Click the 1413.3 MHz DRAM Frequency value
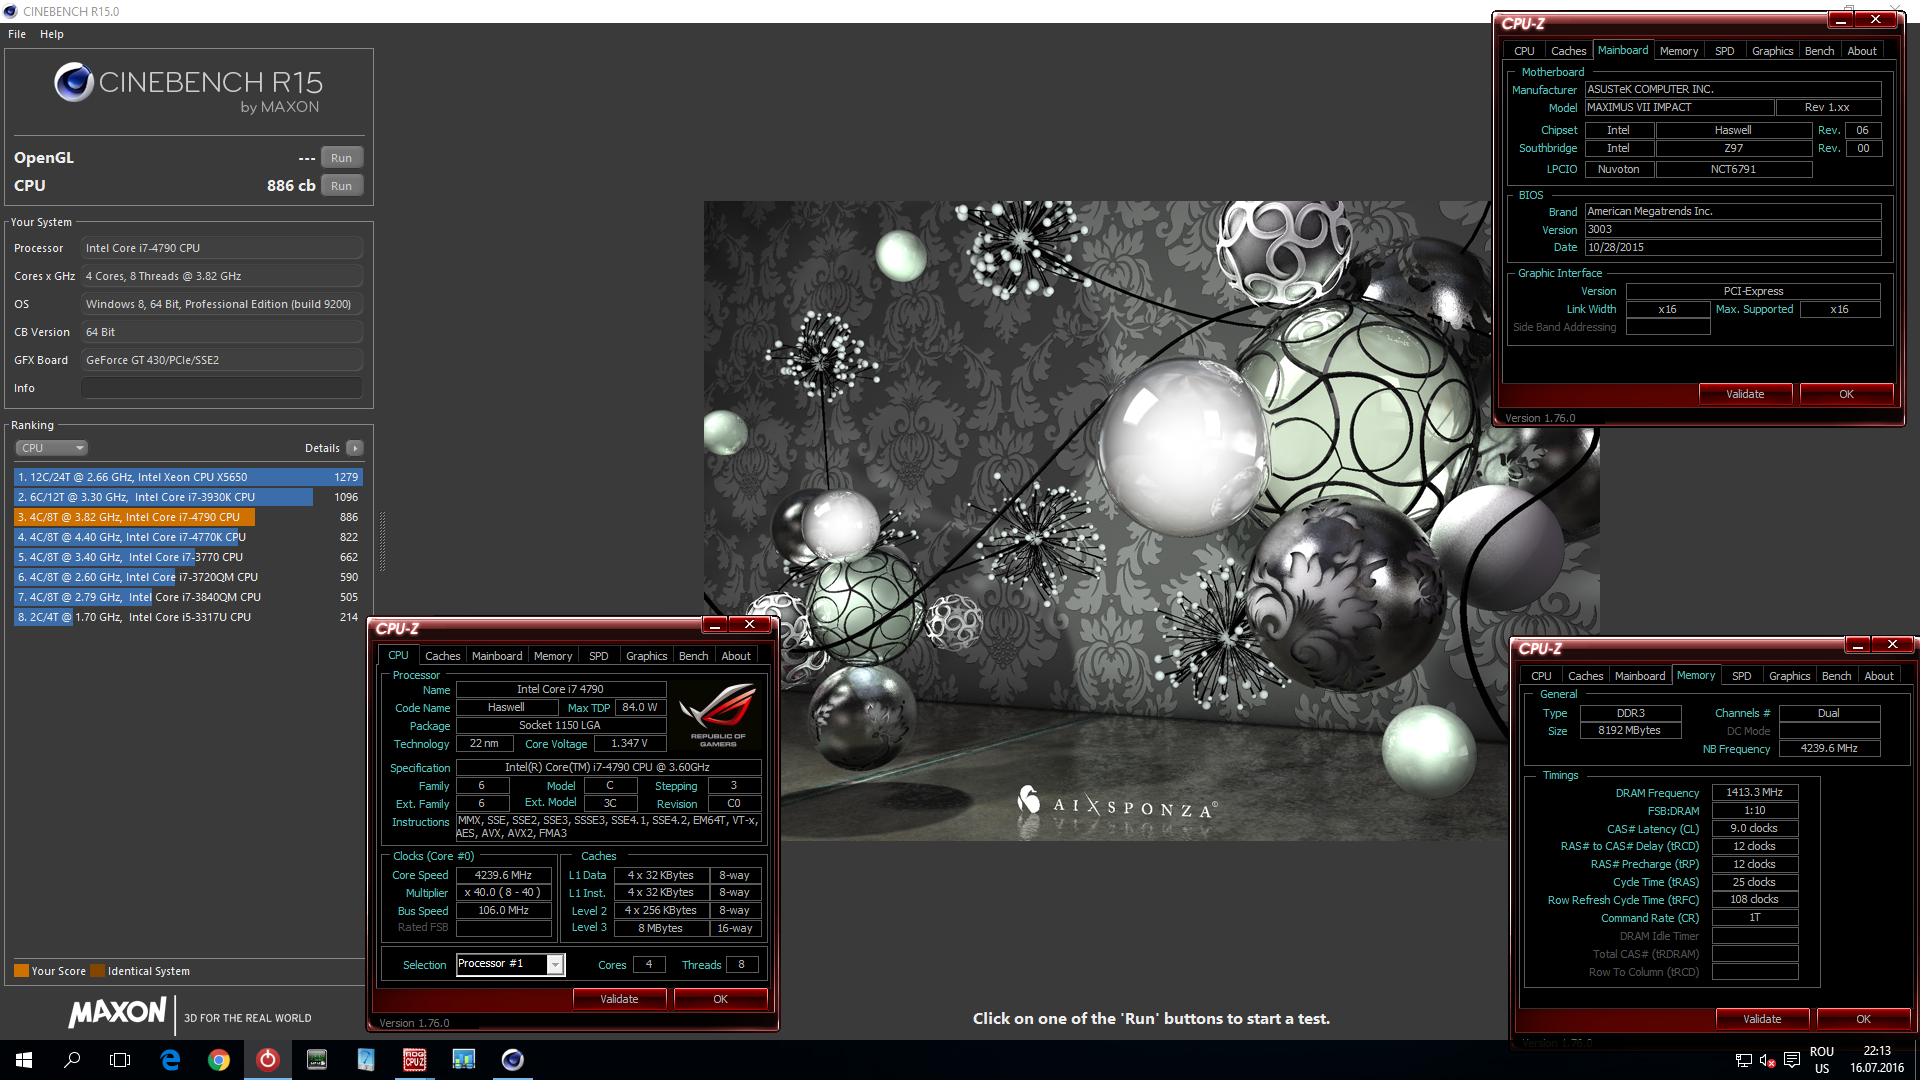 [x=1754, y=792]
